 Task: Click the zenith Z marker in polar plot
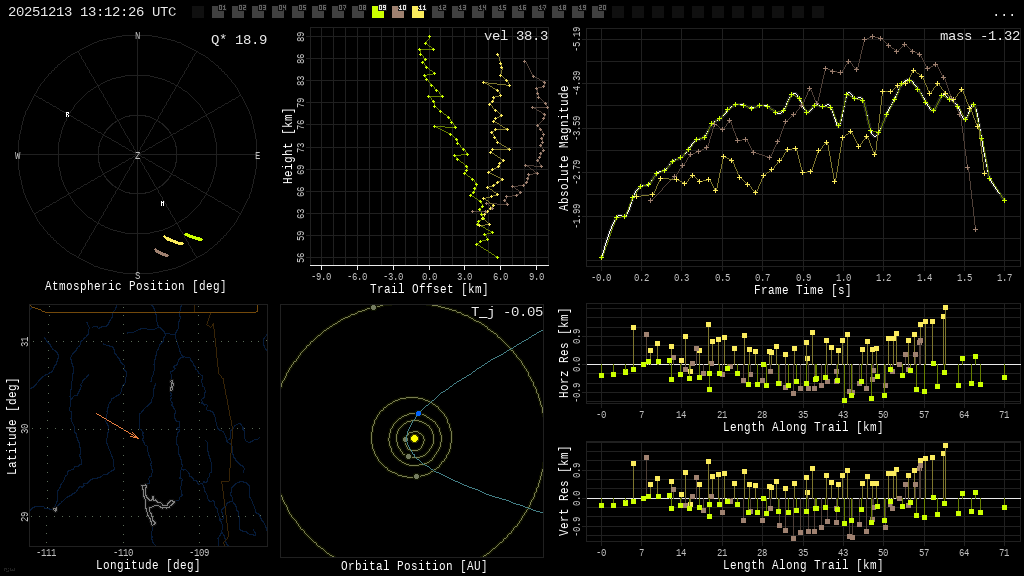(138, 156)
